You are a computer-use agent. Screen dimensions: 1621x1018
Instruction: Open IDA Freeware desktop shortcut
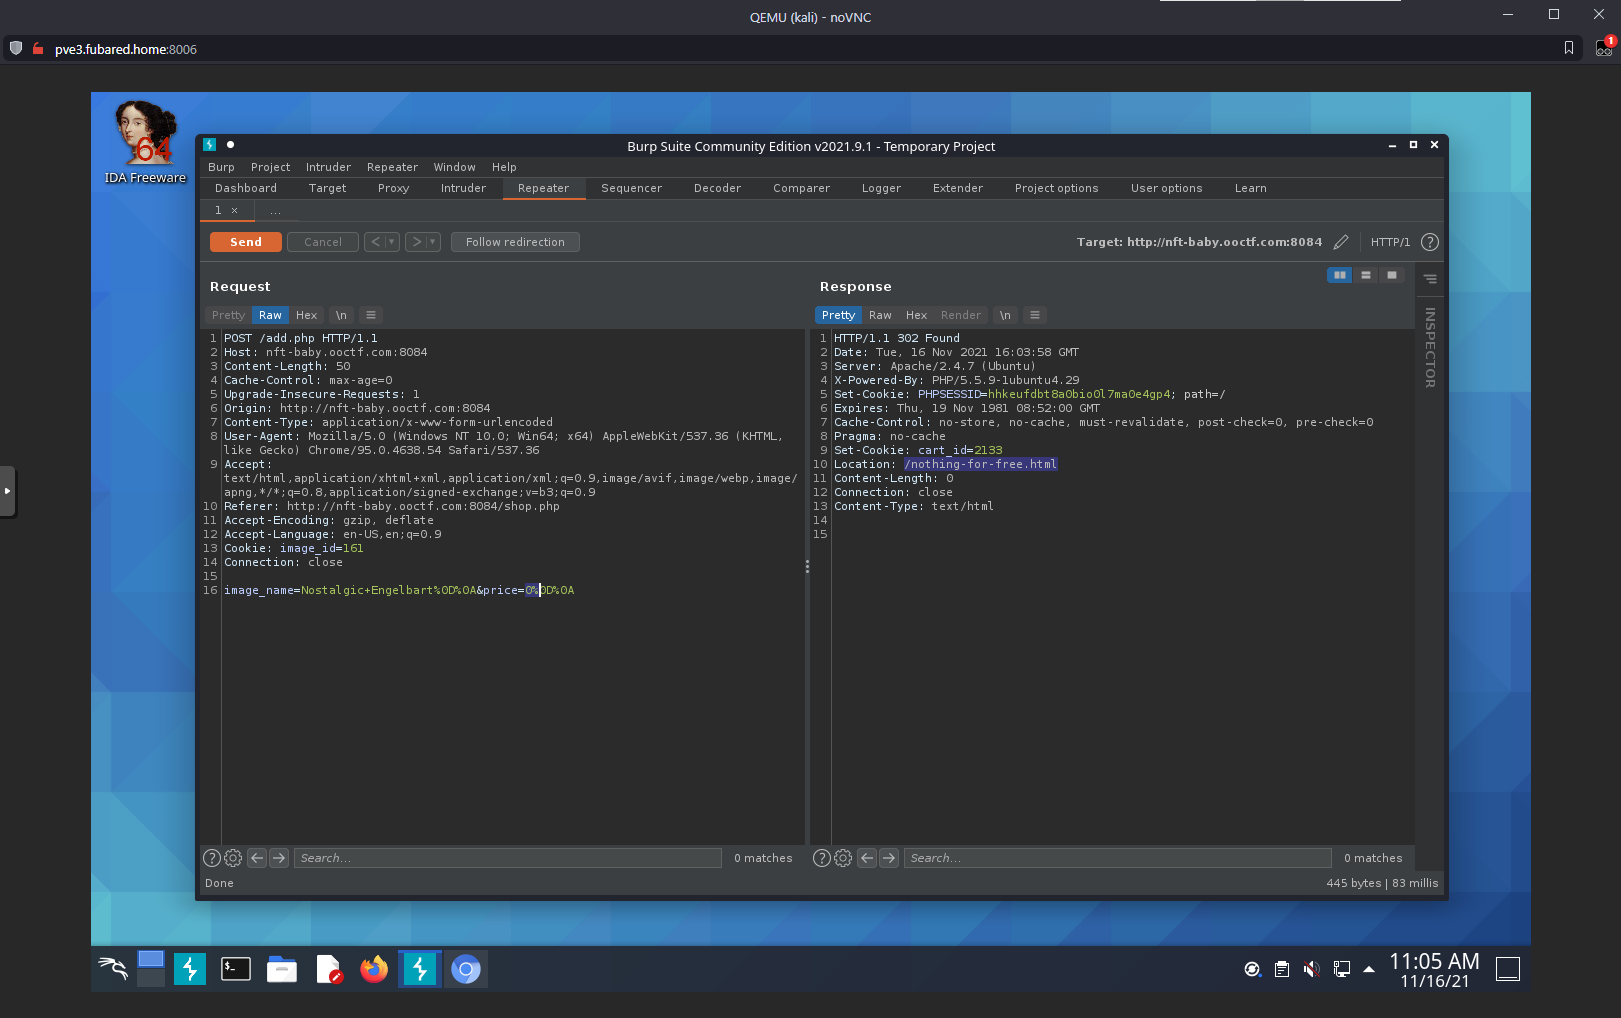(146, 142)
